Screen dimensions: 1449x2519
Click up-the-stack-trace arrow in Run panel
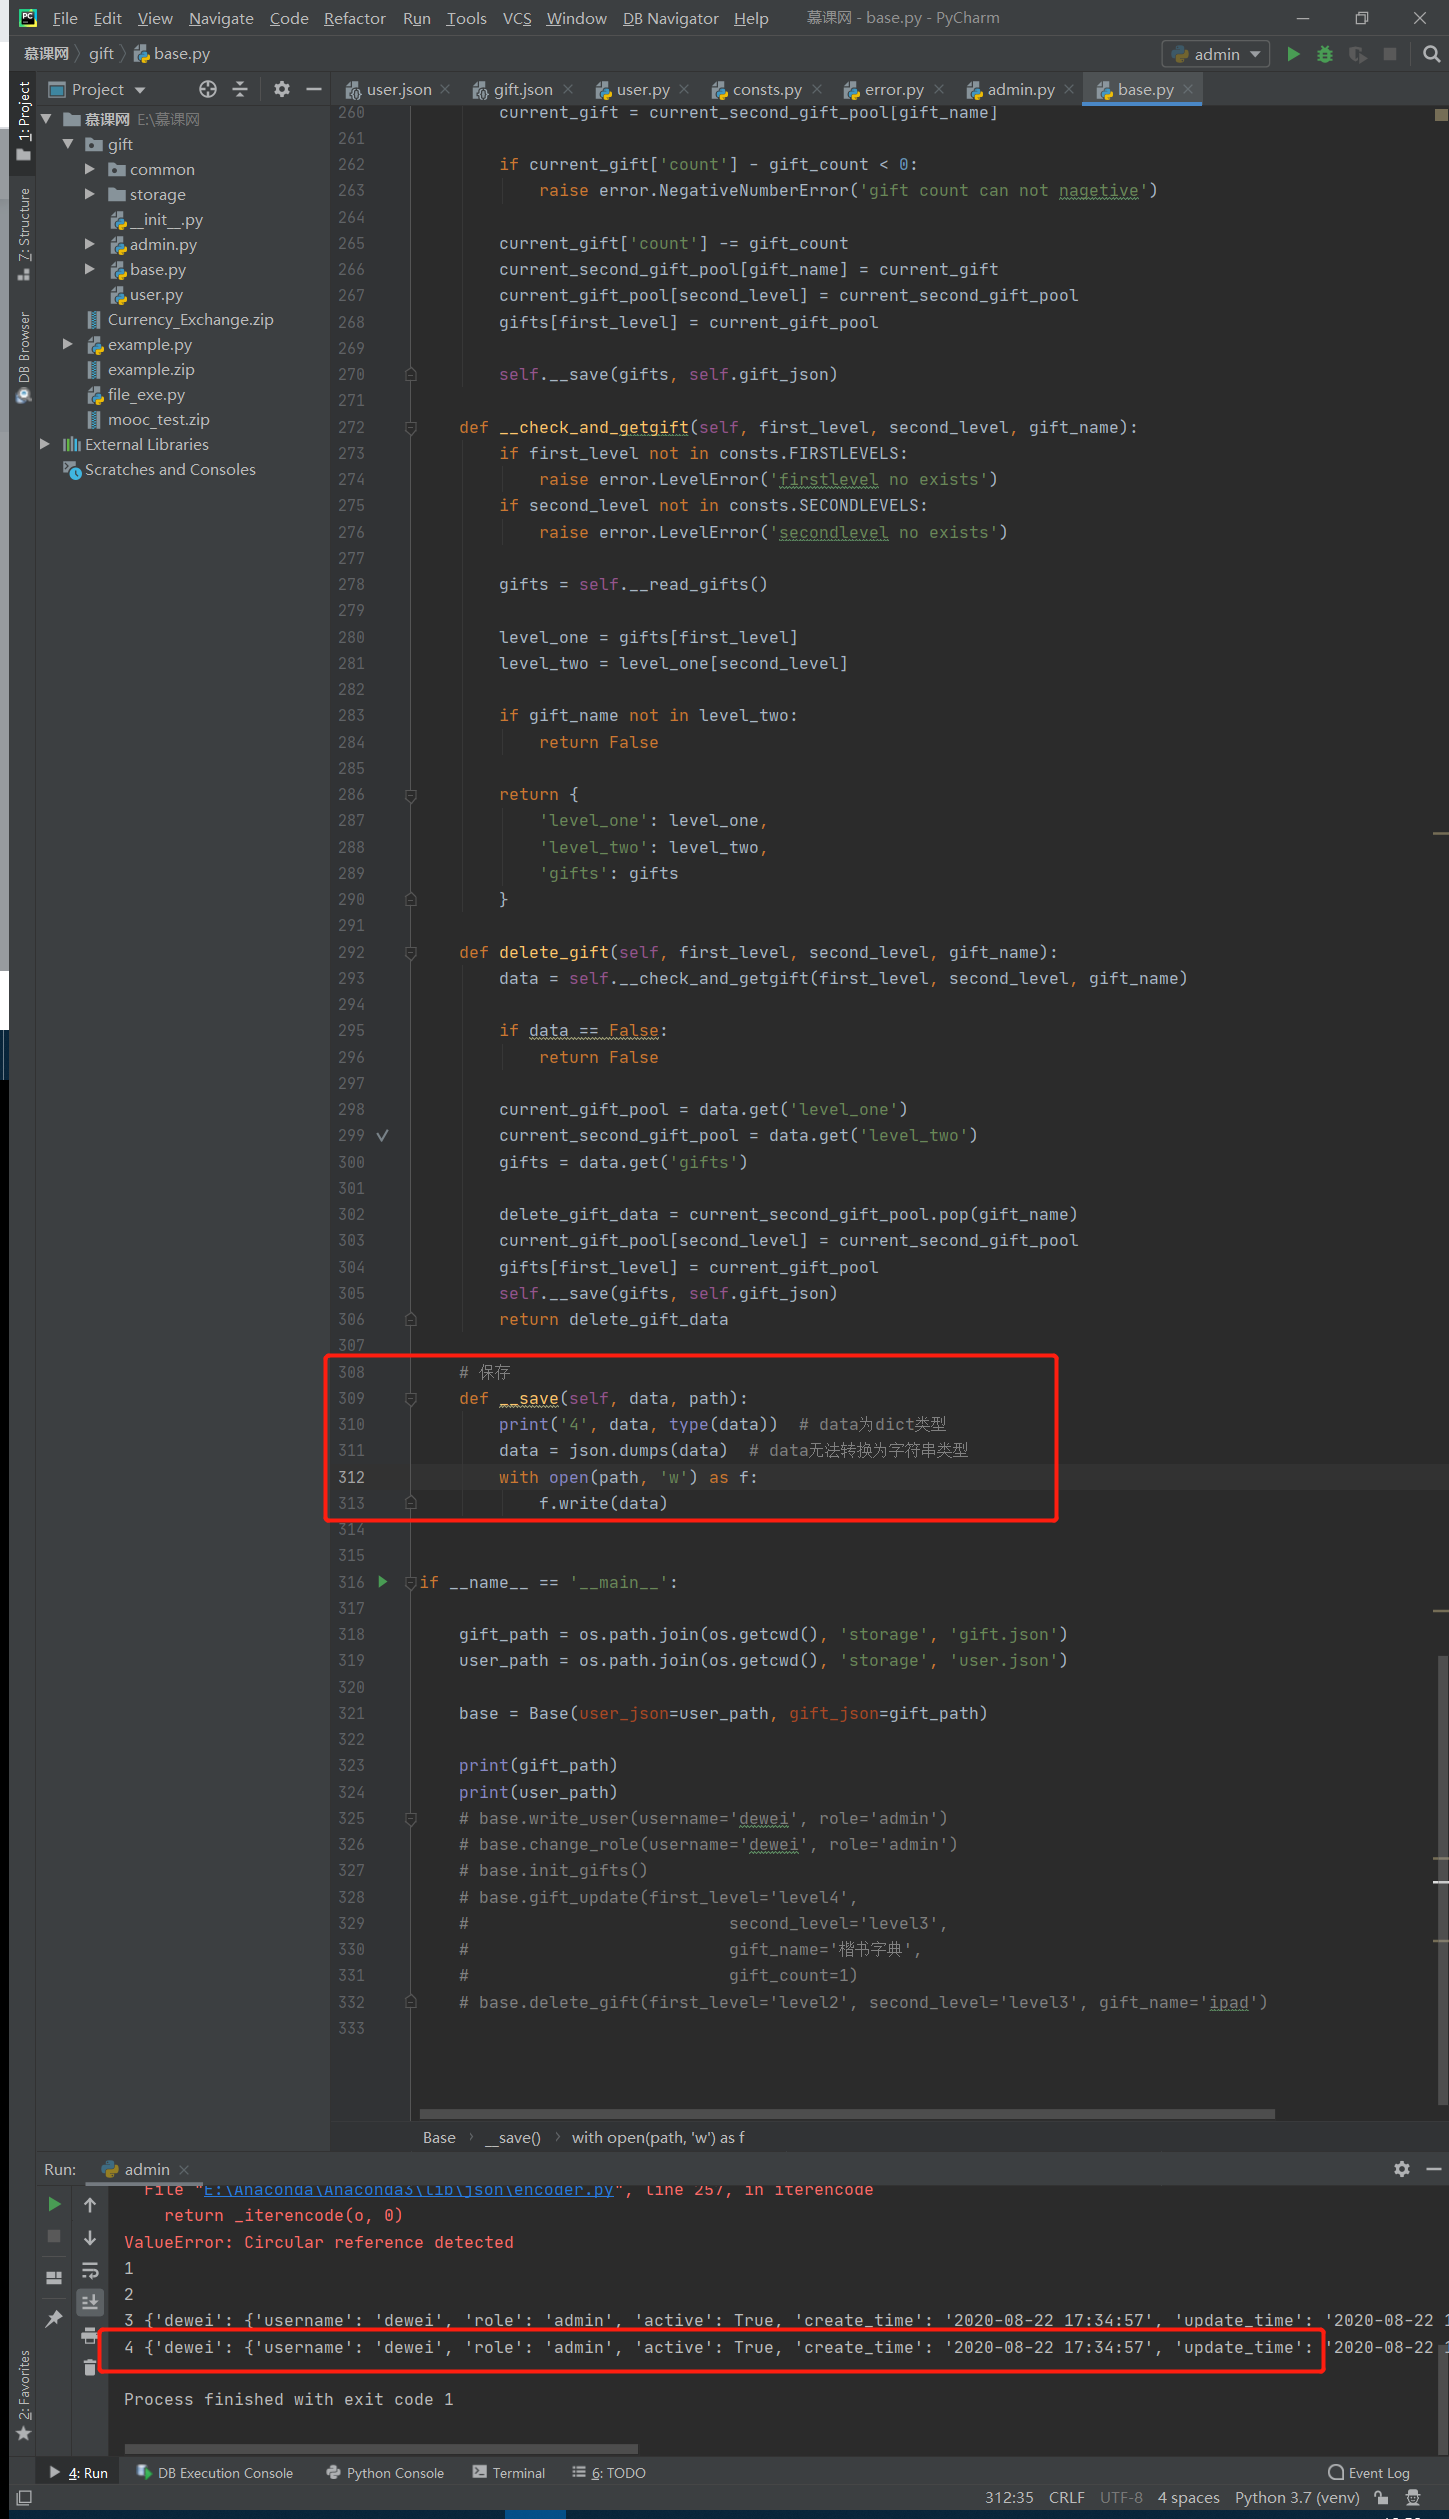point(90,2204)
